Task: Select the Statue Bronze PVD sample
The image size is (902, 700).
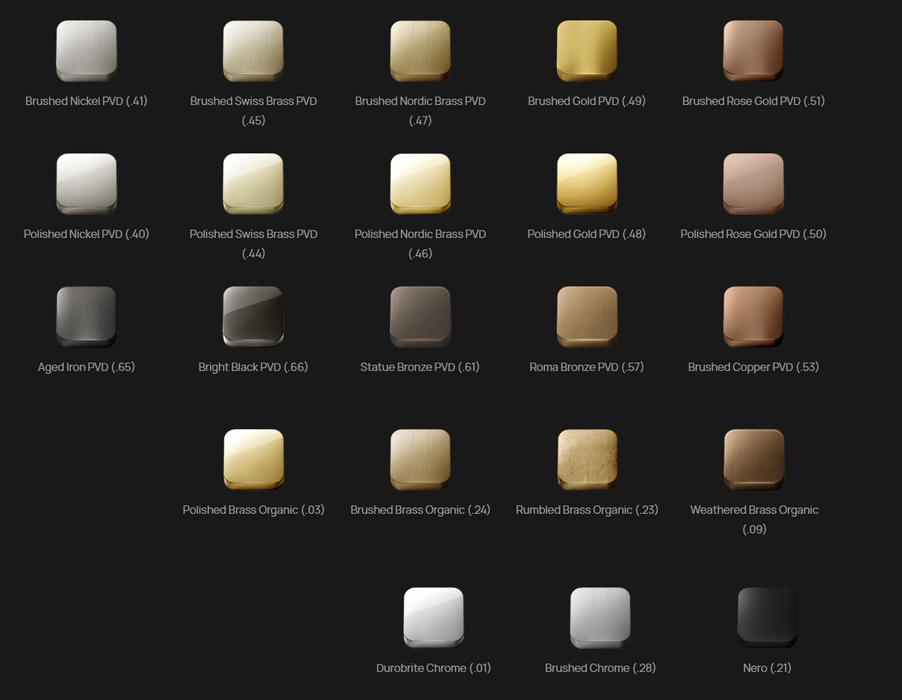Action: click(420, 316)
